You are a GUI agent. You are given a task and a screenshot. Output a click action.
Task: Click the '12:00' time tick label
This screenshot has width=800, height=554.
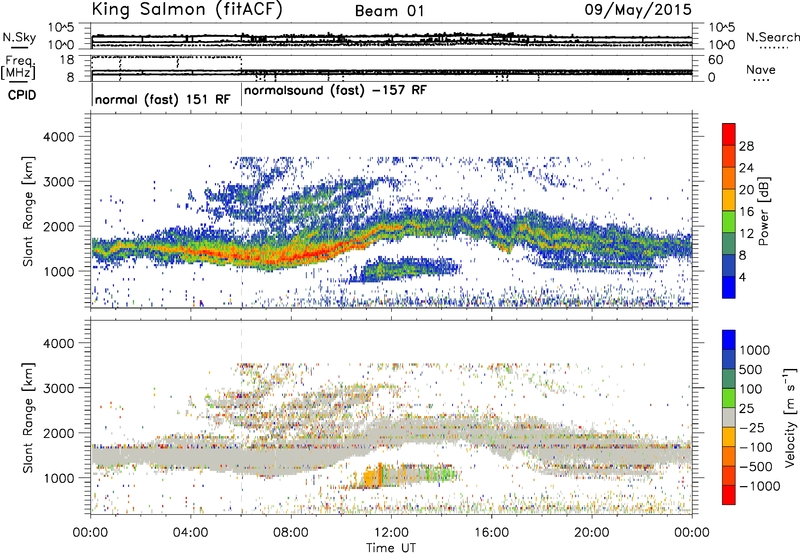click(391, 533)
